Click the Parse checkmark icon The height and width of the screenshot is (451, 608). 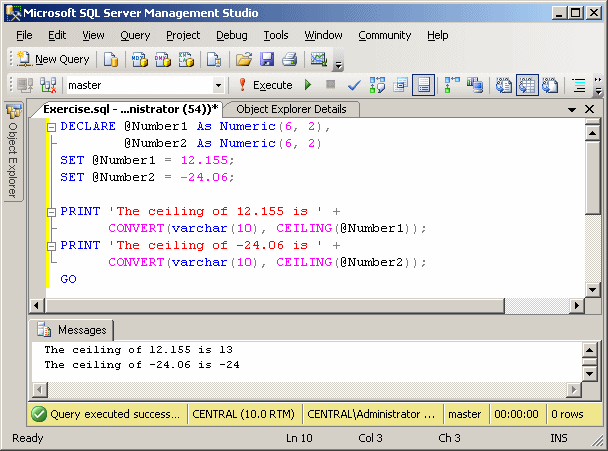(354, 85)
